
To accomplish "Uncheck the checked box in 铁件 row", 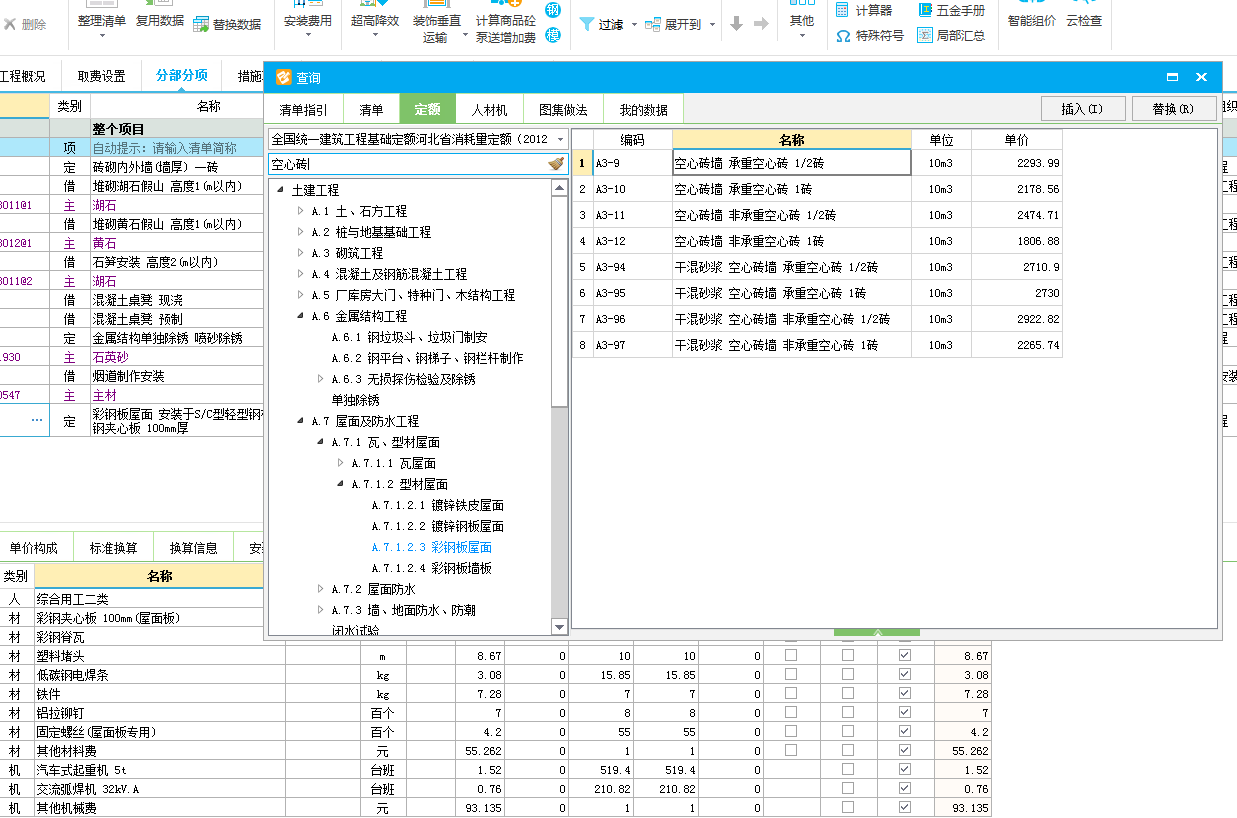I will pos(905,693).
